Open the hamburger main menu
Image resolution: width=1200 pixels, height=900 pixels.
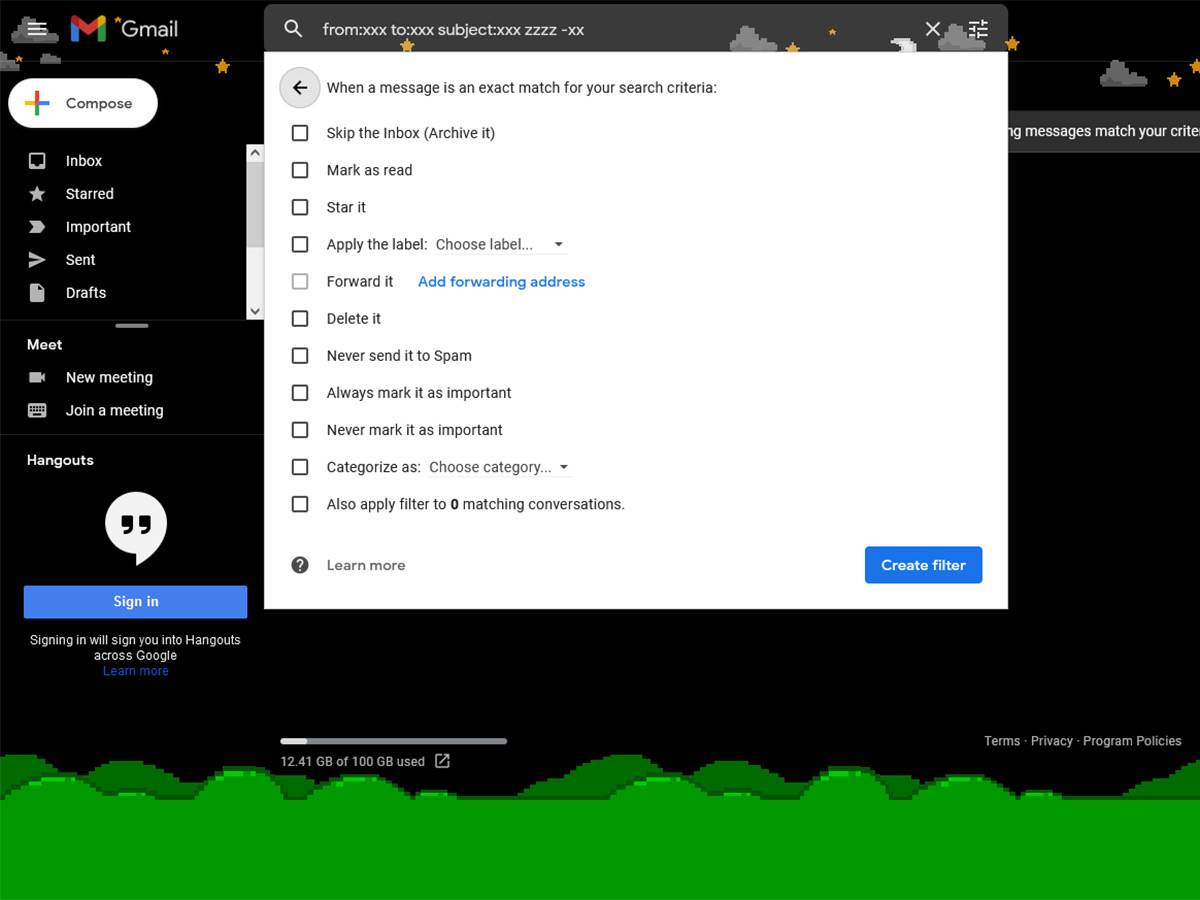click(37, 28)
